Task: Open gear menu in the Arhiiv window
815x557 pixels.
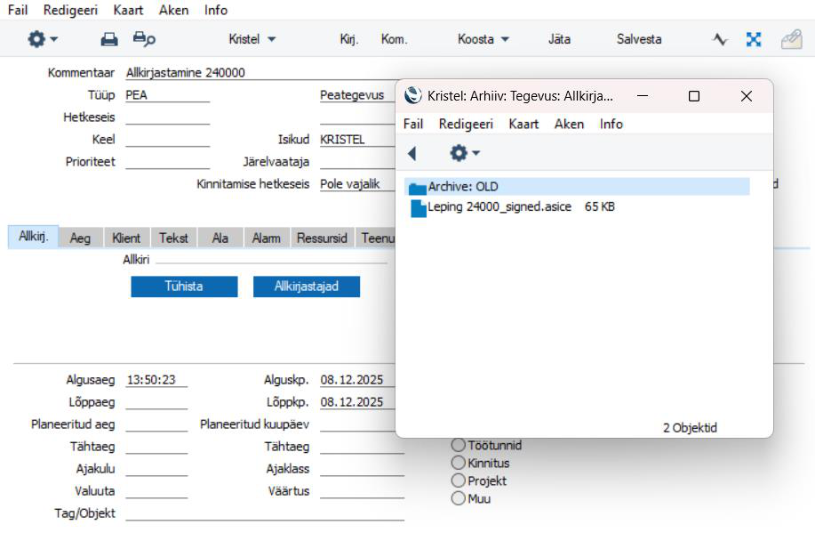Action: 464,153
